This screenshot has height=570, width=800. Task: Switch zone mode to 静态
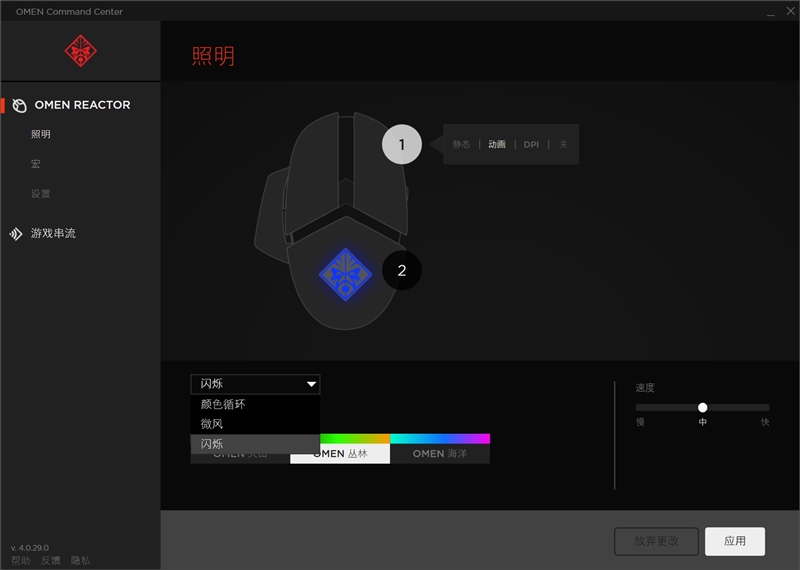pyautogui.click(x=461, y=144)
